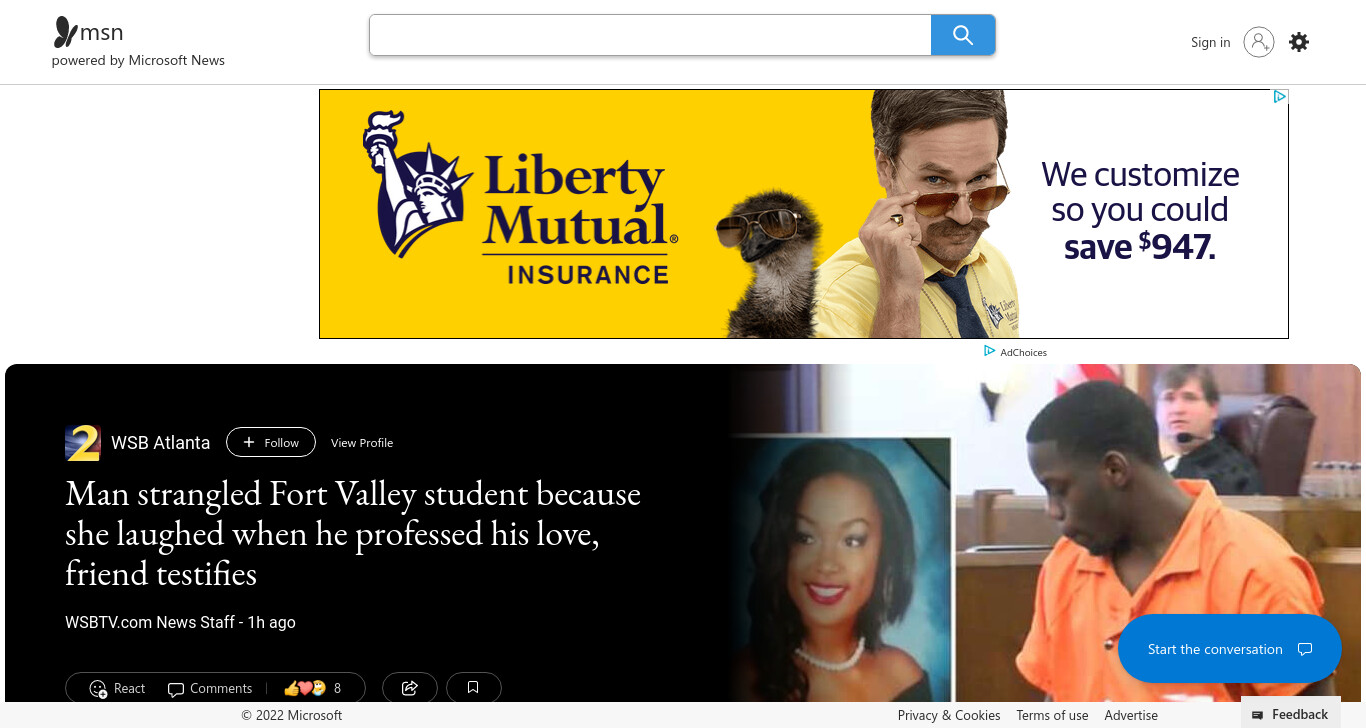Follow WSB Atlanta publisher
Screen dimensions: 1366x728
tap(271, 442)
